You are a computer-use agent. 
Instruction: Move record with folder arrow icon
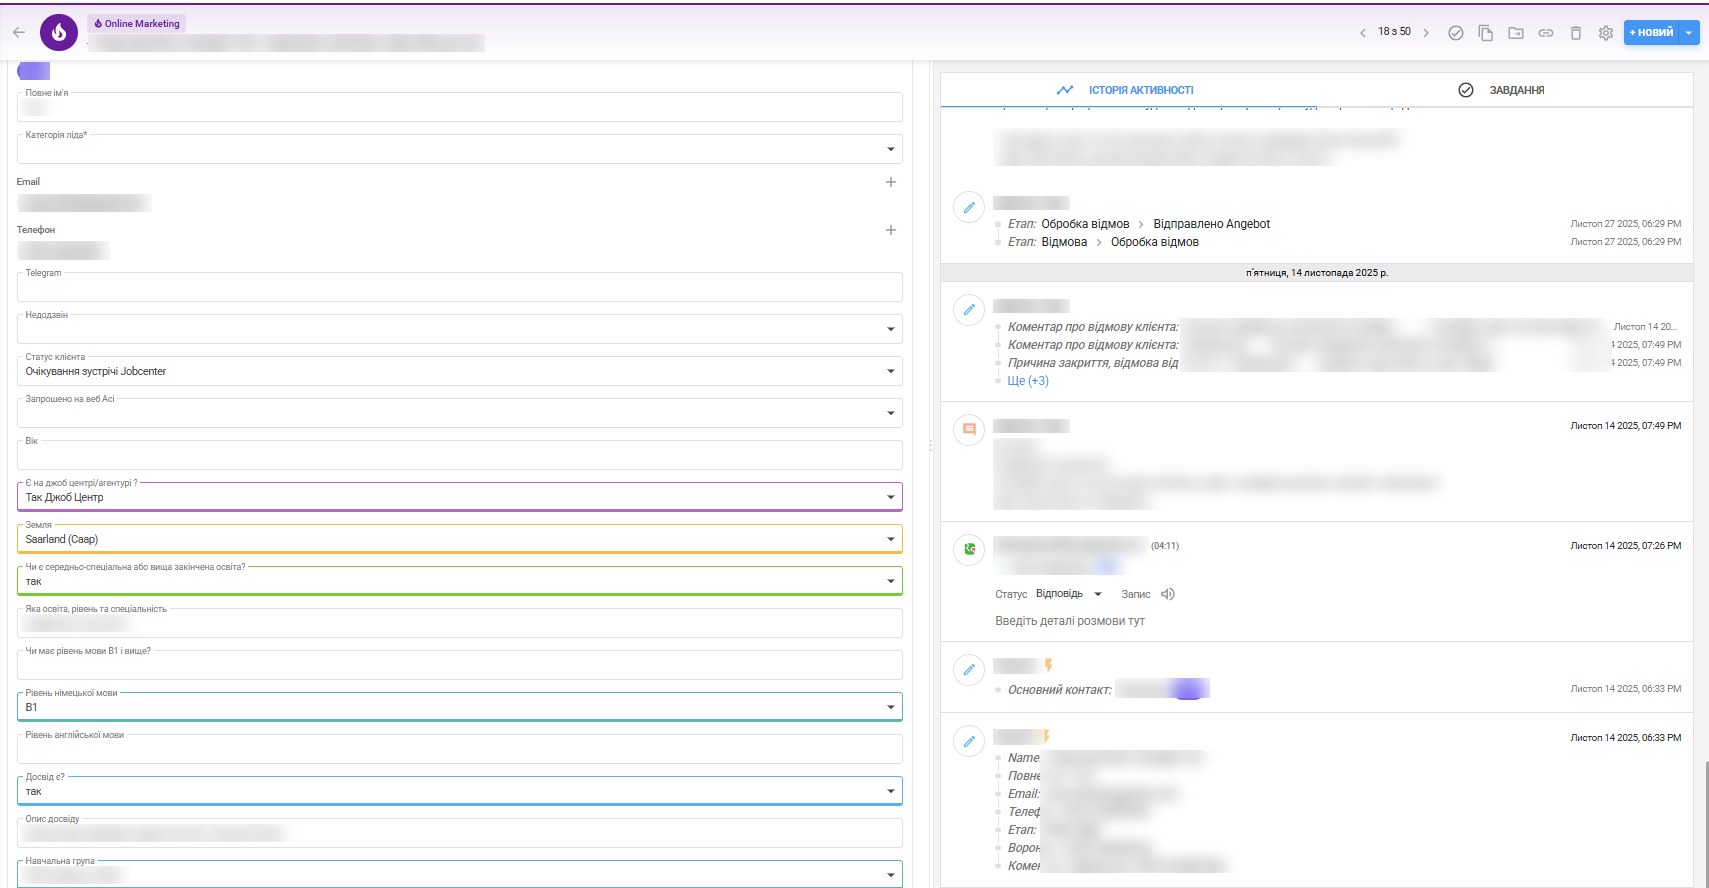point(1516,33)
